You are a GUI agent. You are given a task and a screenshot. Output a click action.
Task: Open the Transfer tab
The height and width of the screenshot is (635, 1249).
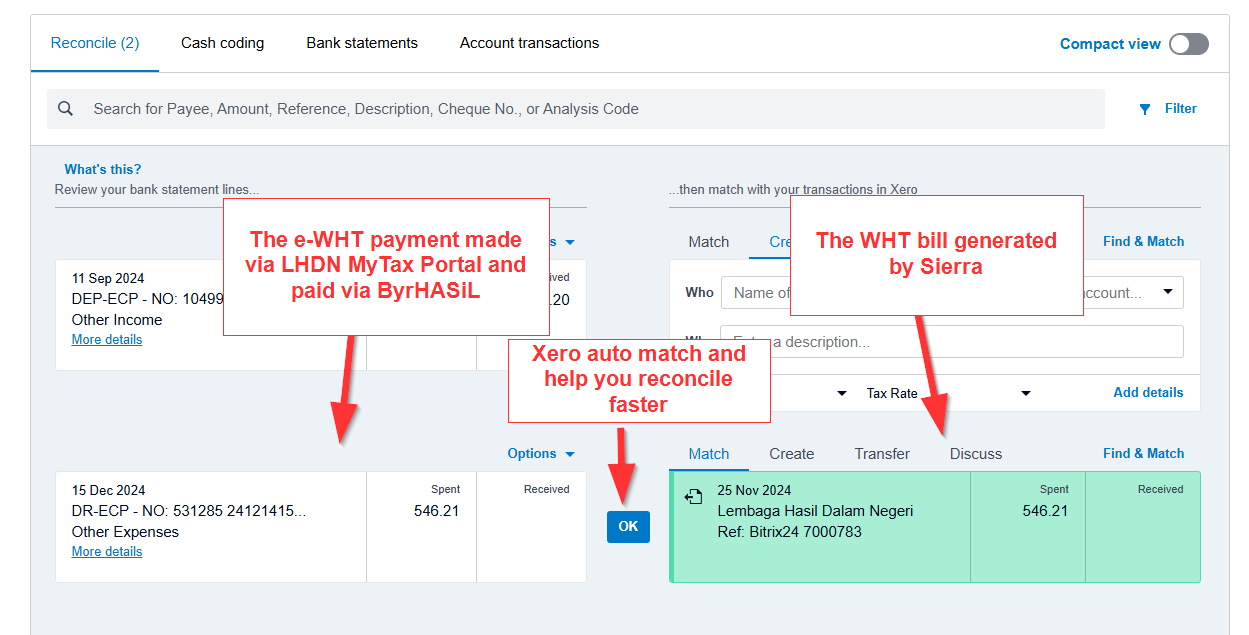coord(882,454)
